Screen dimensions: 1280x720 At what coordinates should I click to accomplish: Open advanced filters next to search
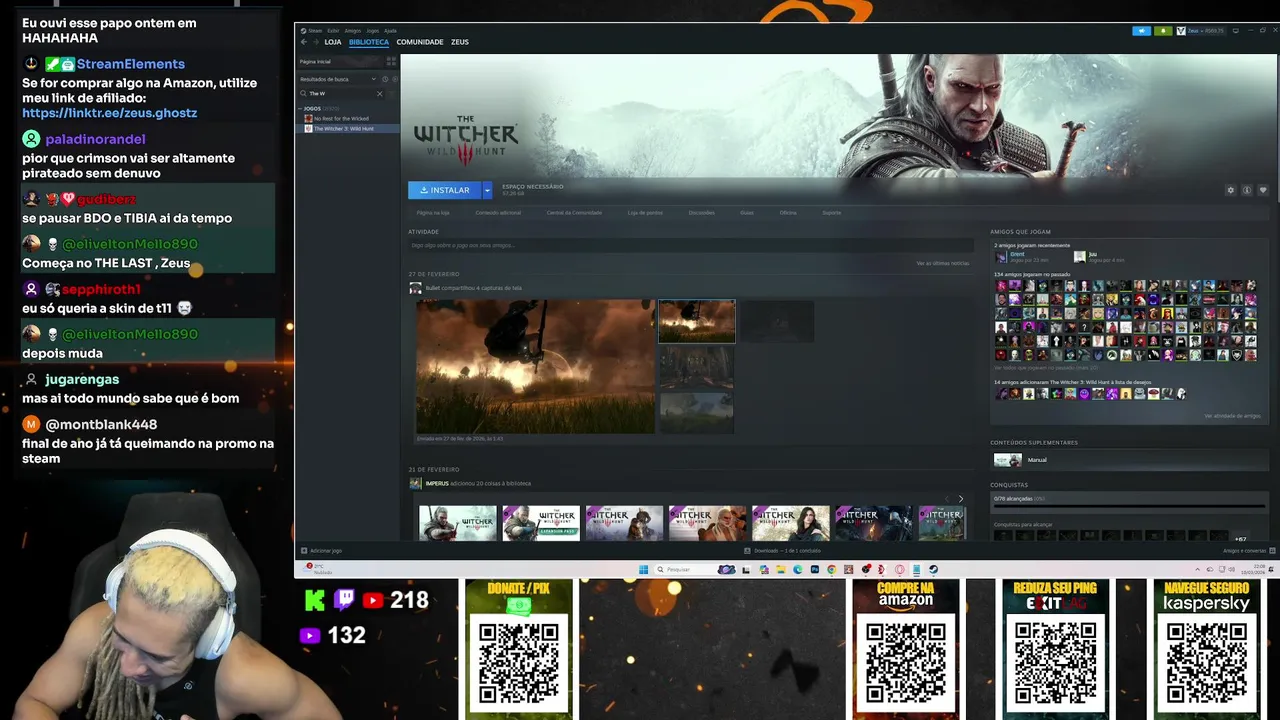(x=394, y=93)
